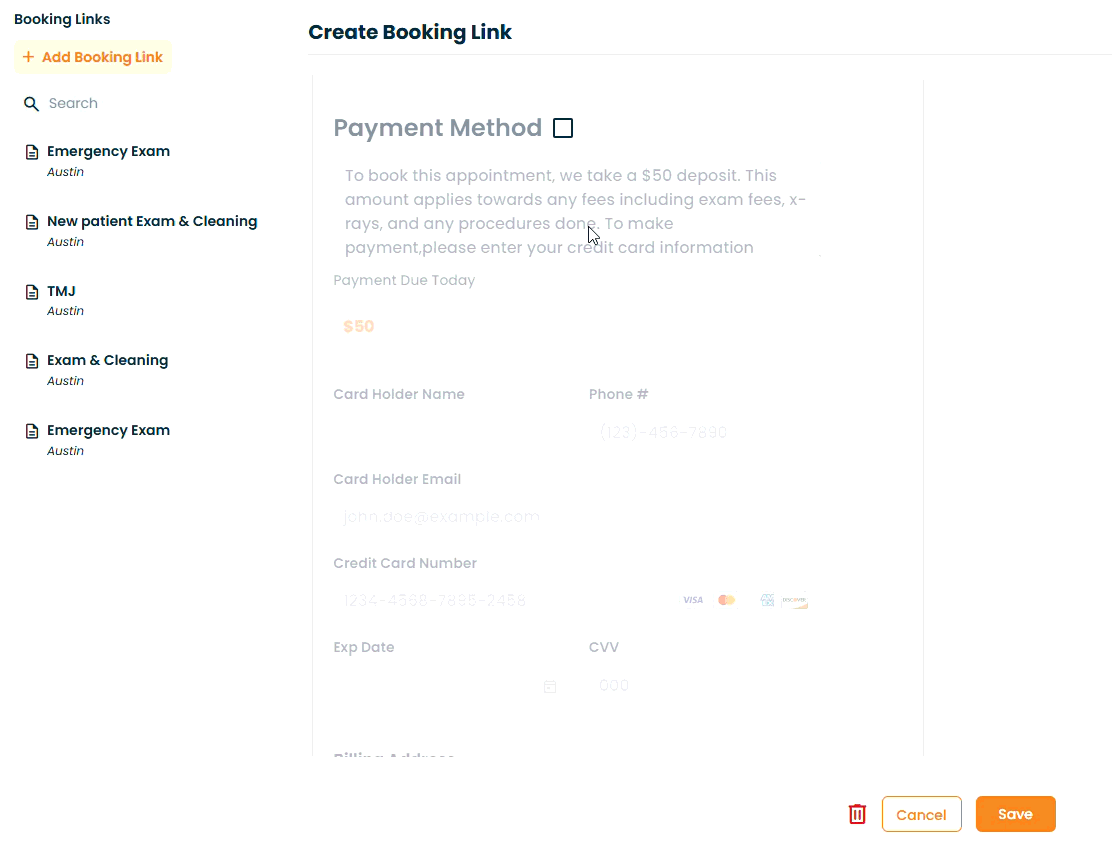This screenshot has height=844, width=1112.
Task: Click the calendar icon in Exp Date field
Action: (550, 687)
